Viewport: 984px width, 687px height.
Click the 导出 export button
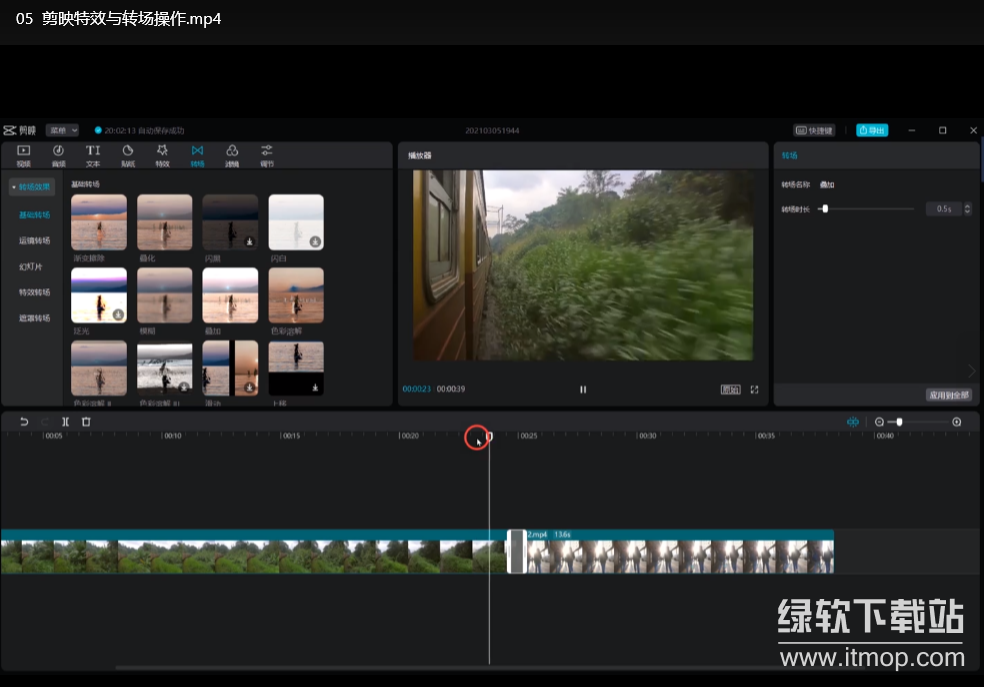coord(872,130)
